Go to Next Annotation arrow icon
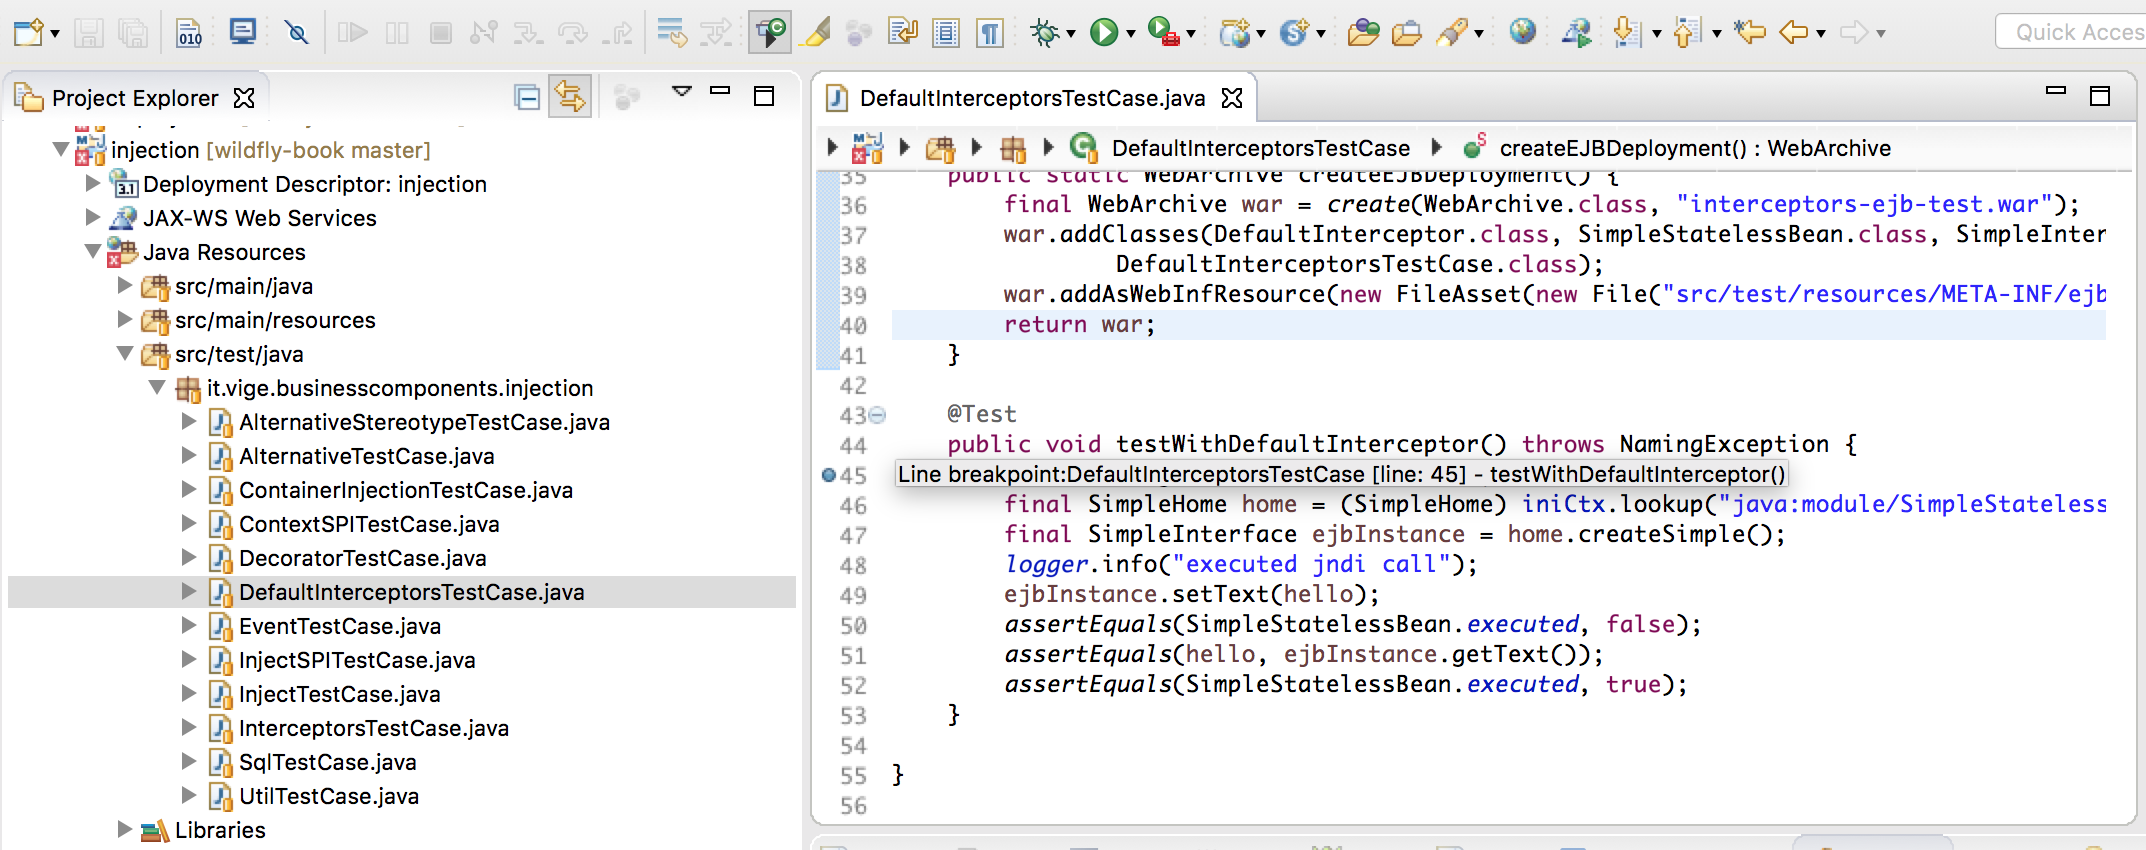2146x850 pixels. [1627, 33]
